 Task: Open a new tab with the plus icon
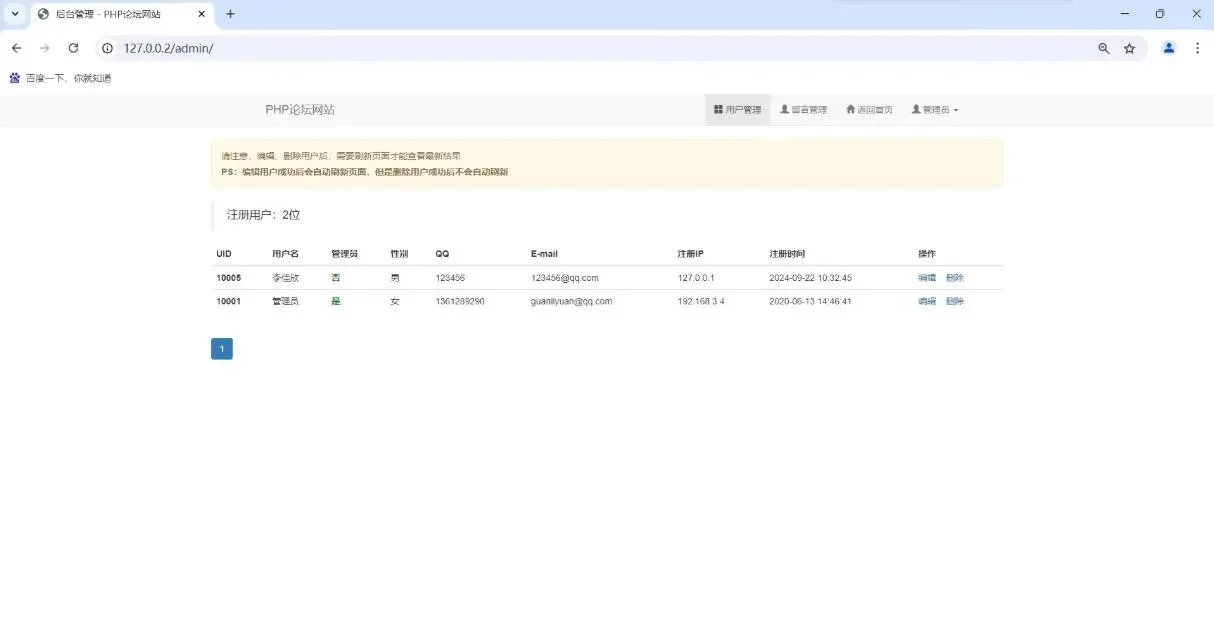point(230,14)
